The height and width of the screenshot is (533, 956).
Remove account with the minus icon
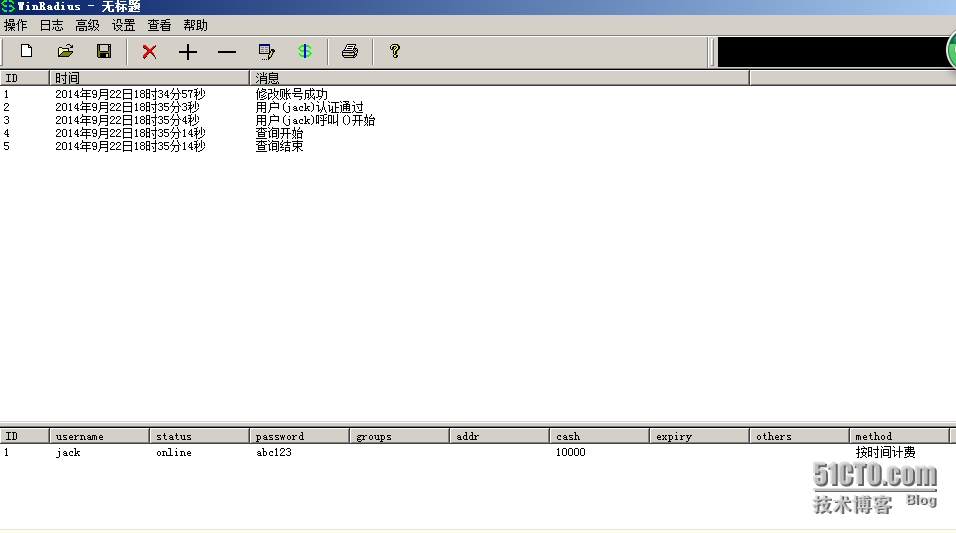point(227,52)
